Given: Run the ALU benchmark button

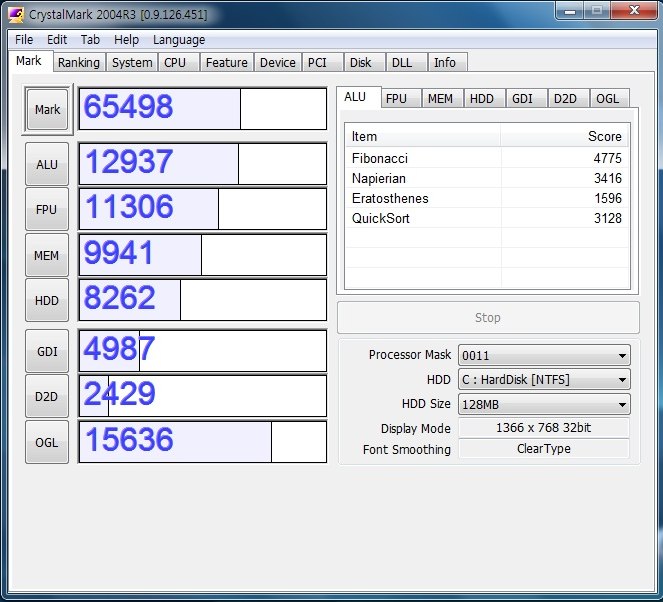Looking at the screenshot, I should tap(47, 164).
